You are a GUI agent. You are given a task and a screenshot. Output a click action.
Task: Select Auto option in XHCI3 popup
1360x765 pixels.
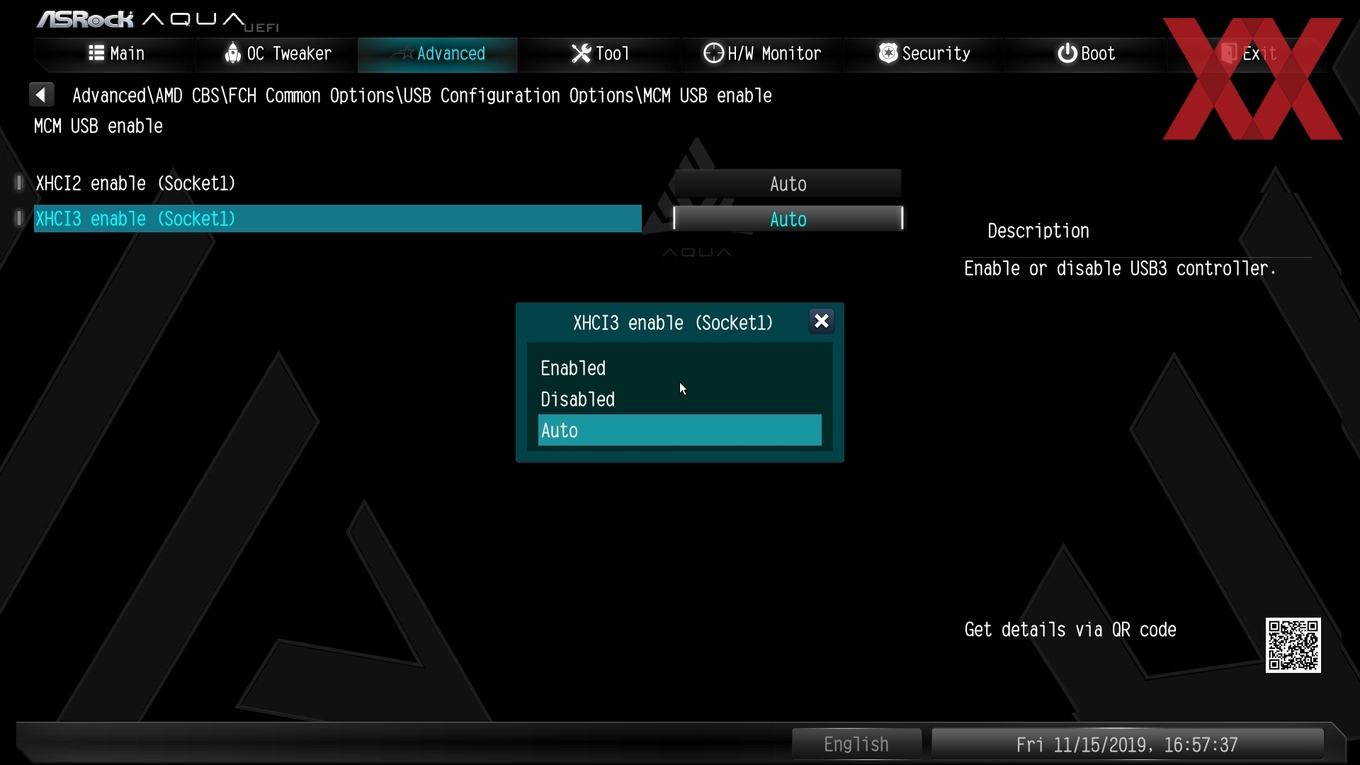coord(680,430)
